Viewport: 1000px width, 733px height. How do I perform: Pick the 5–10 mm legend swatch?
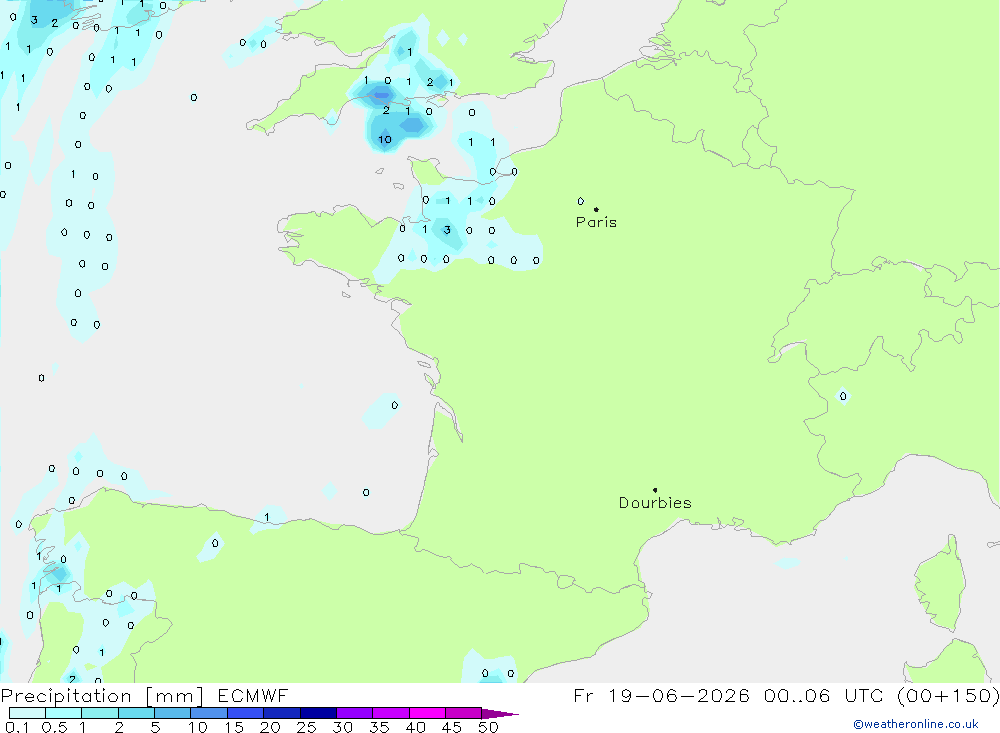coord(173,713)
